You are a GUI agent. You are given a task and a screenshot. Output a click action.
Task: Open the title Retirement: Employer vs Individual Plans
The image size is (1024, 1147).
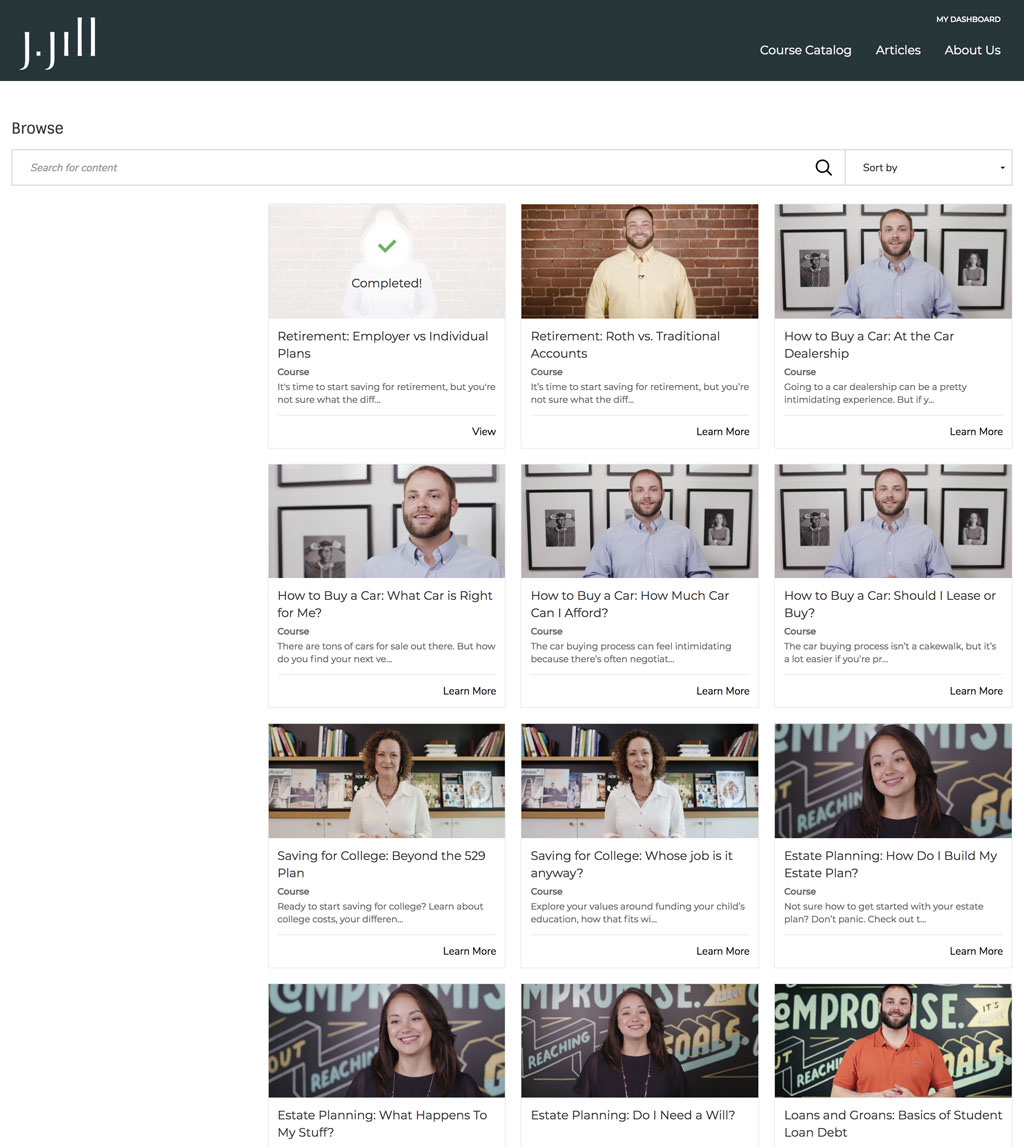click(x=383, y=345)
